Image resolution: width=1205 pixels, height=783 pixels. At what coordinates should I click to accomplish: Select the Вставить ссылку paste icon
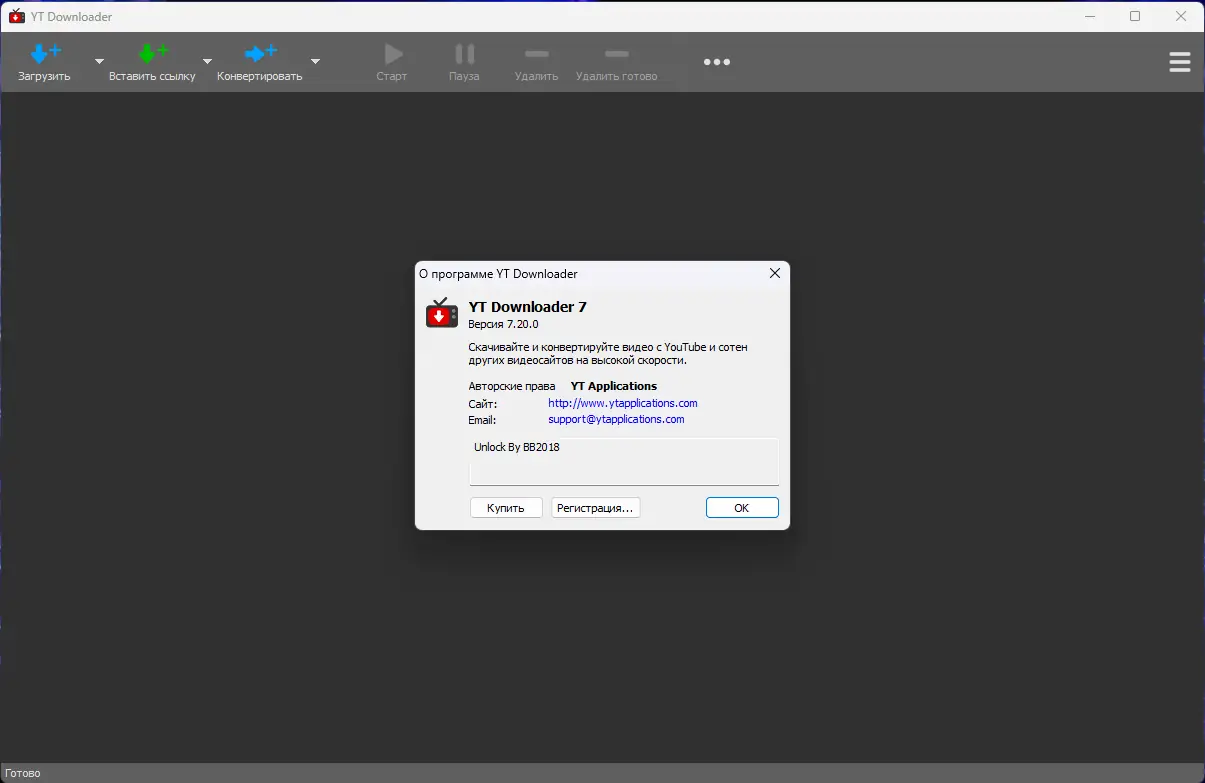point(153,53)
